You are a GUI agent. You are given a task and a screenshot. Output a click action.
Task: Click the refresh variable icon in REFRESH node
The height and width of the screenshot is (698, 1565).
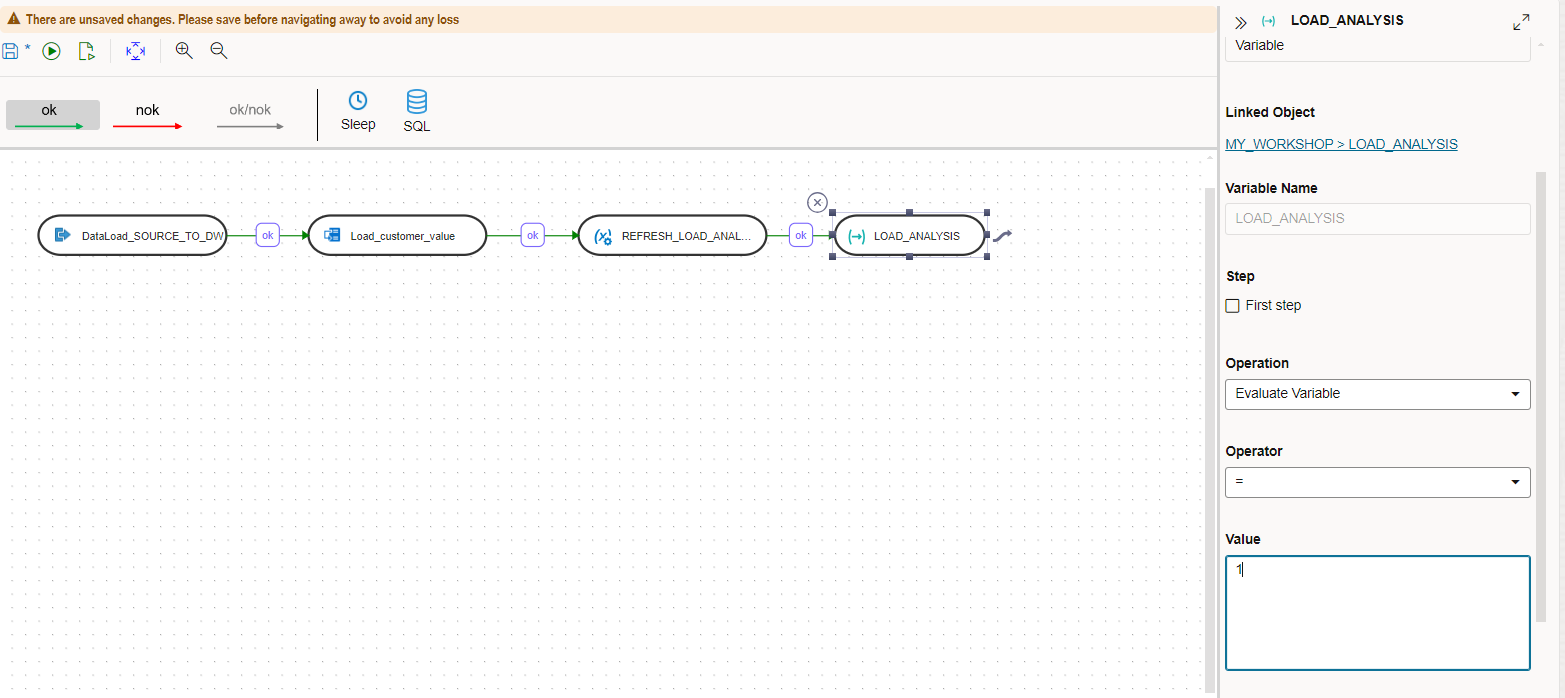[603, 236]
